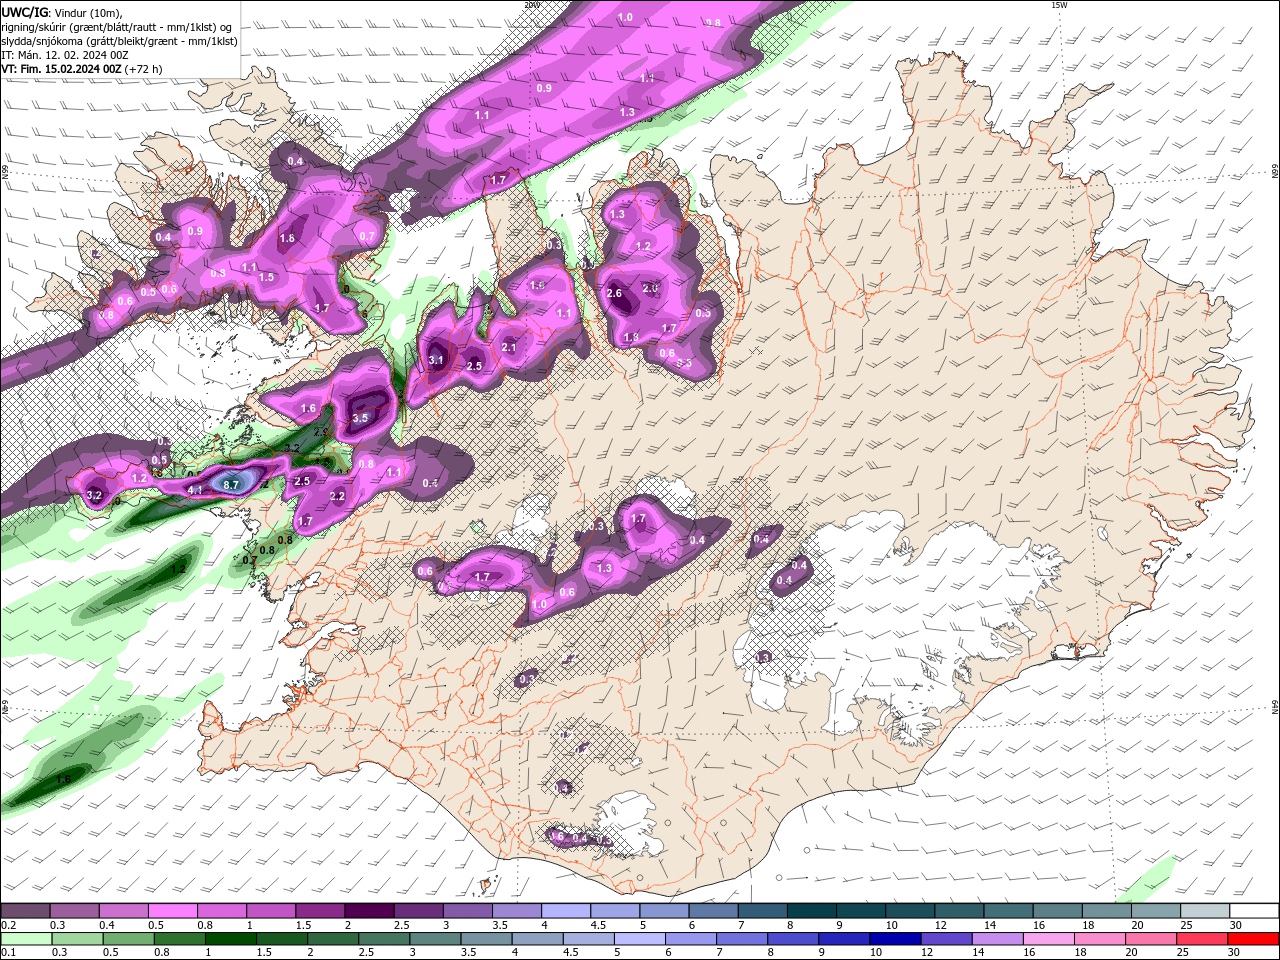
Task: Click the '4.1' precipitation value on the map
Action: point(195,490)
